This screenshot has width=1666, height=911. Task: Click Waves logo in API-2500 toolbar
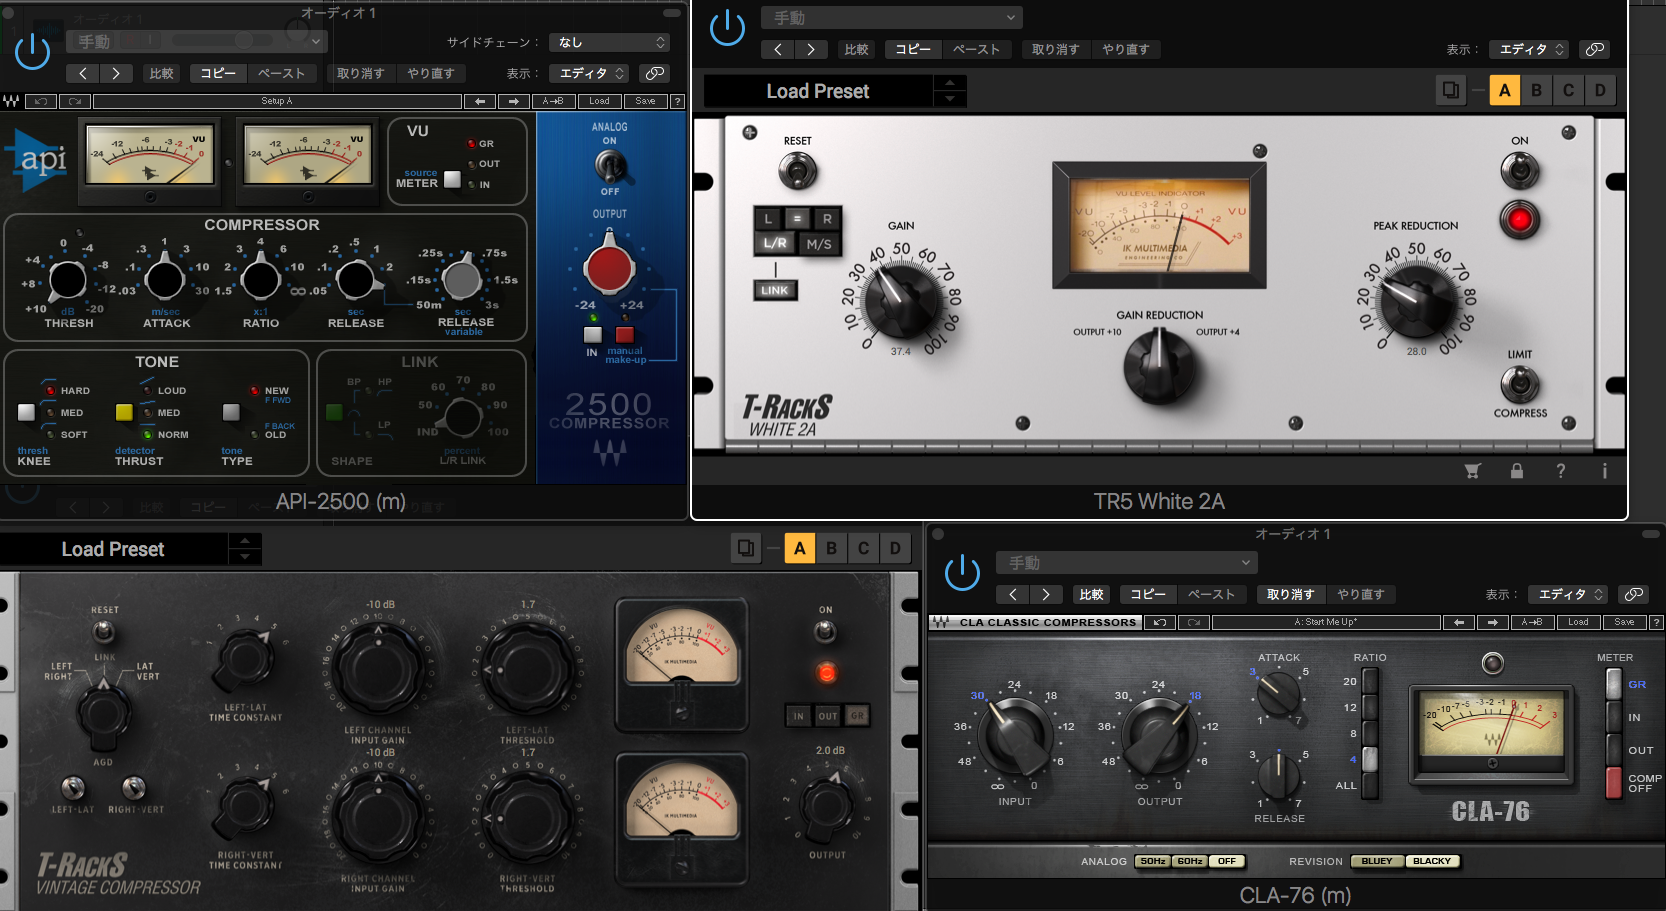(x=11, y=101)
